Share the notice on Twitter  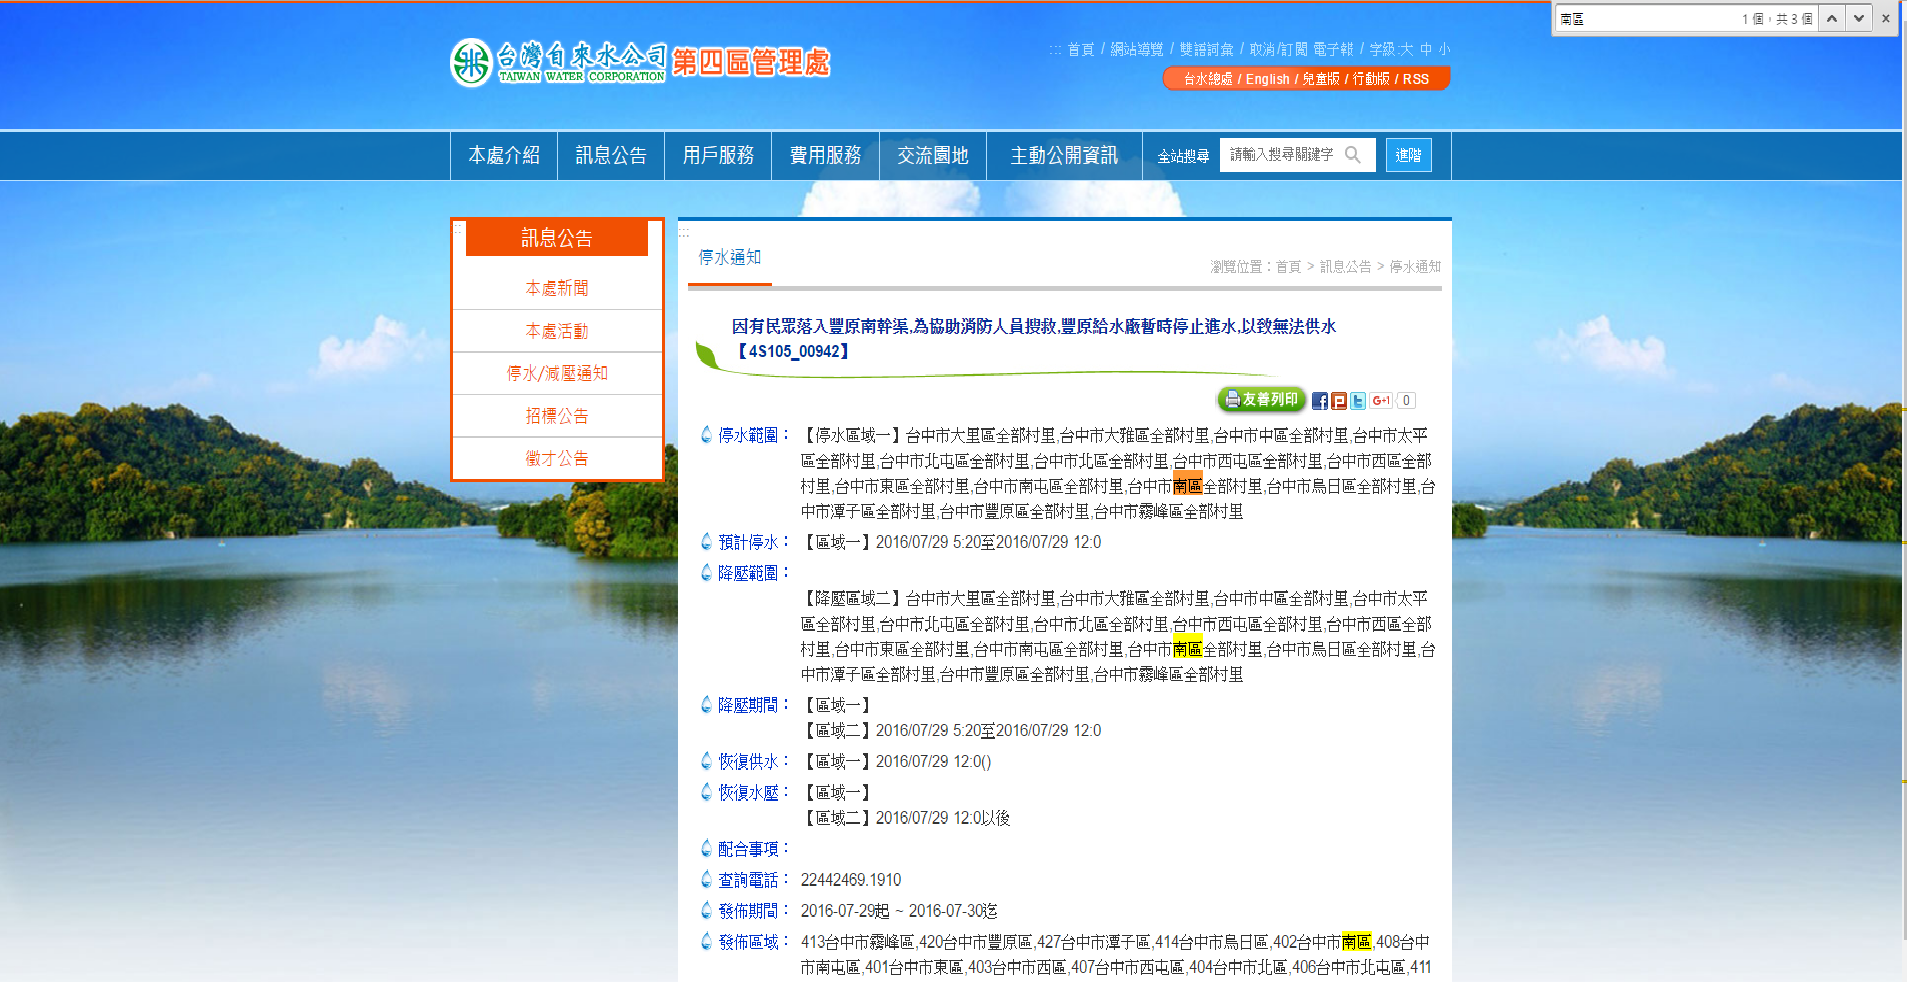(1357, 401)
